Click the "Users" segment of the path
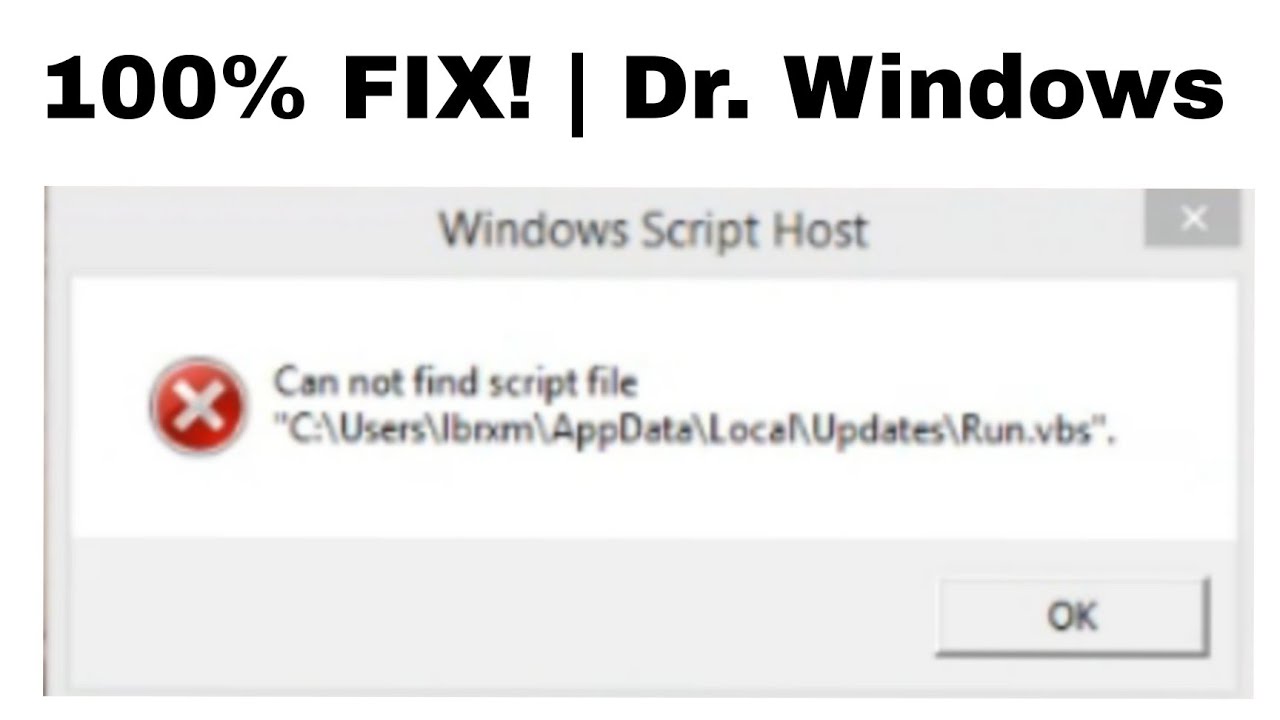This screenshot has width=1280, height=720. (385, 434)
